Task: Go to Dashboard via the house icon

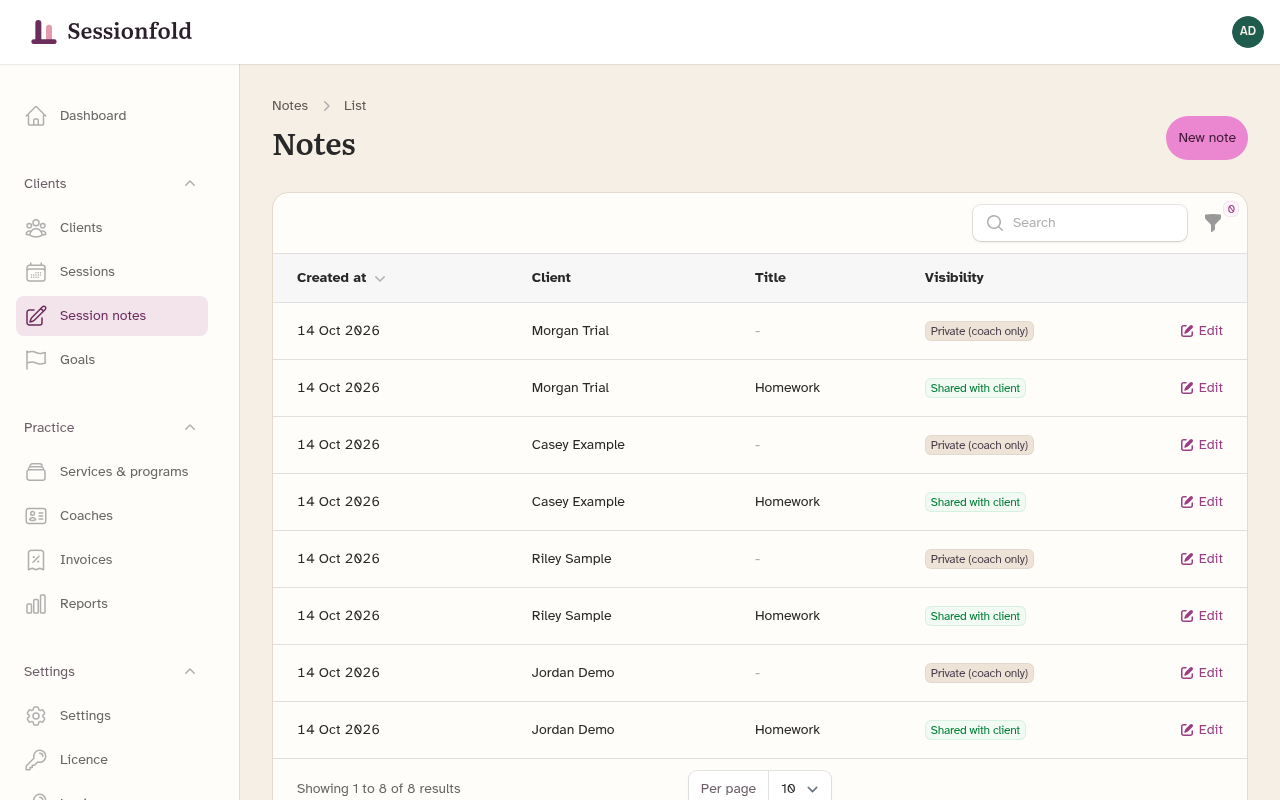Action: [x=36, y=116]
